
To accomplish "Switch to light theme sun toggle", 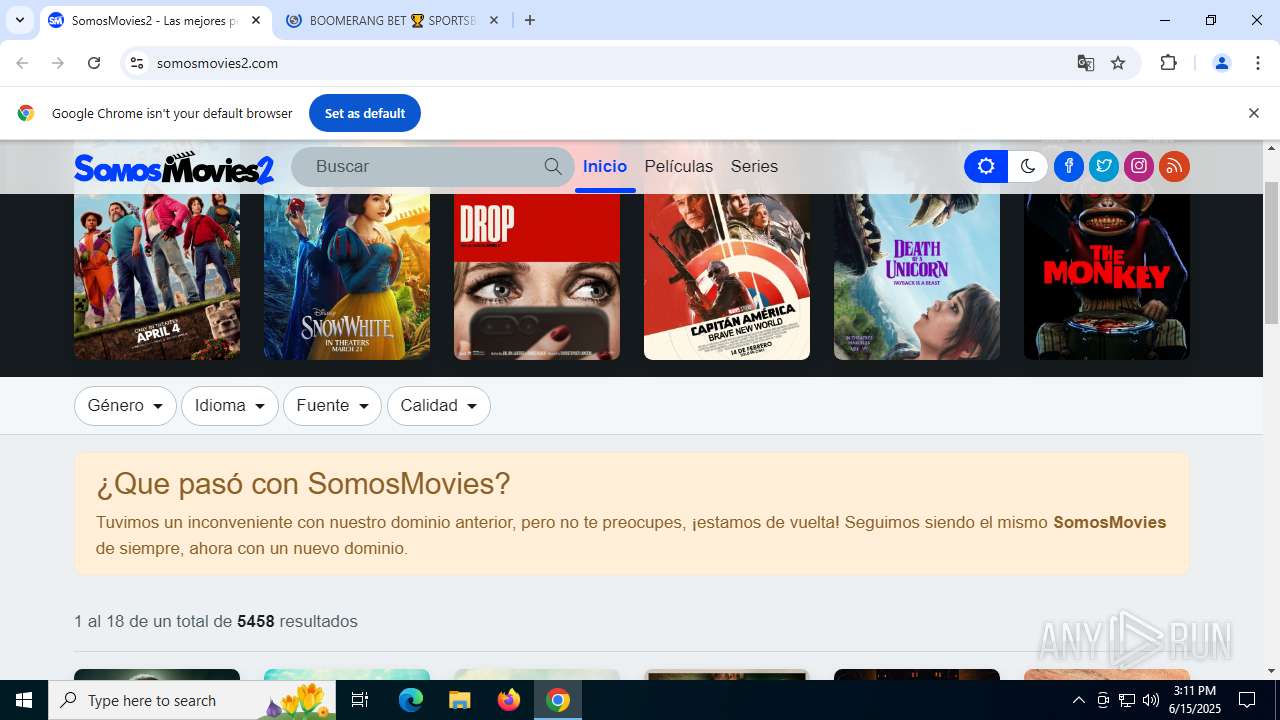I will click(x=986, y=166).
